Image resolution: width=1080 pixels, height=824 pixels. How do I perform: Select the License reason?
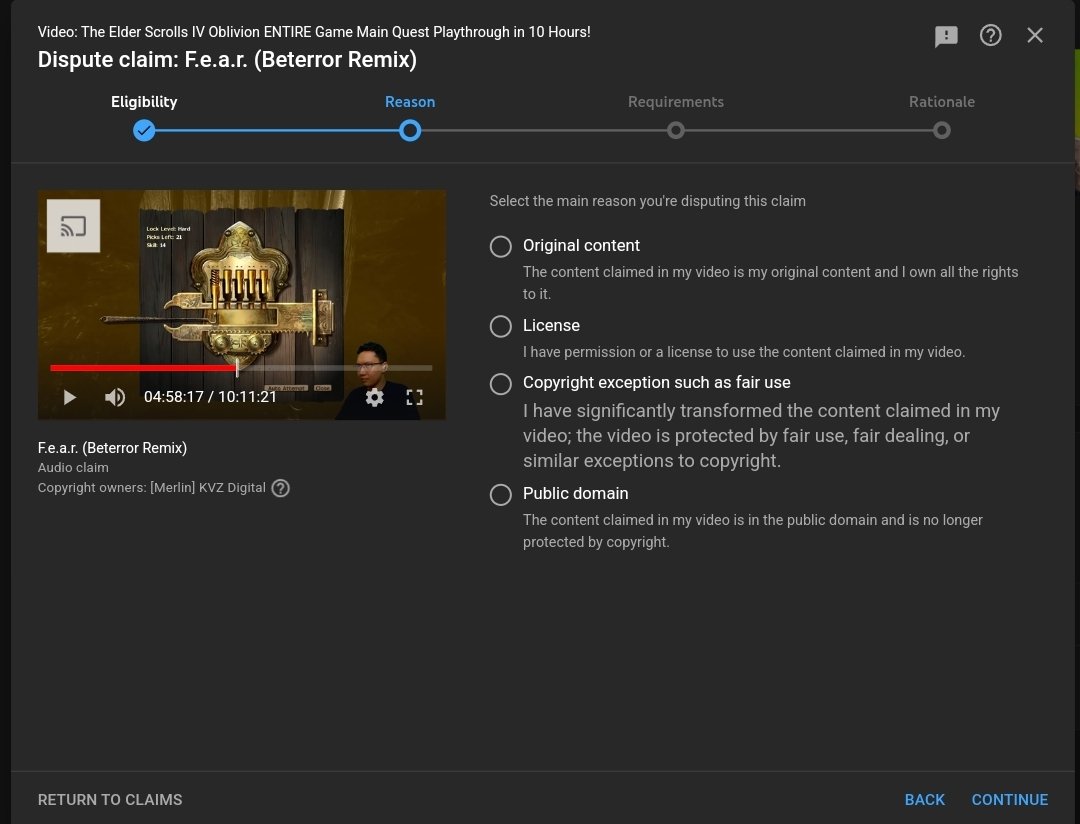coord(501,326)
